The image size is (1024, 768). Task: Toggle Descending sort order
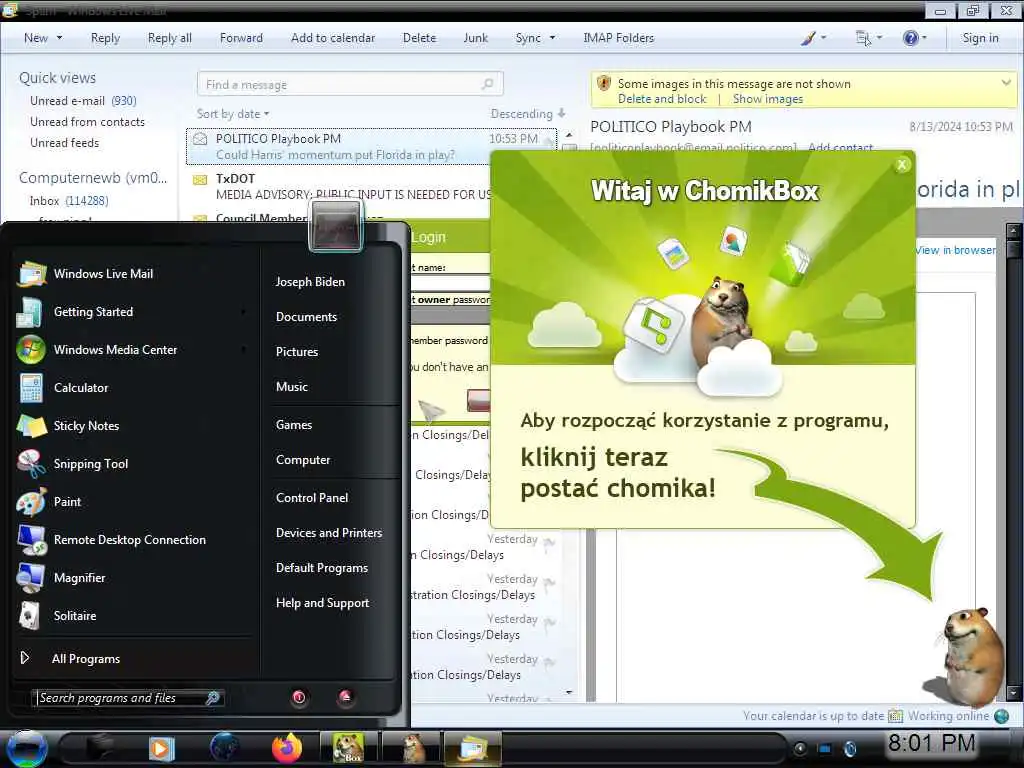528,114
